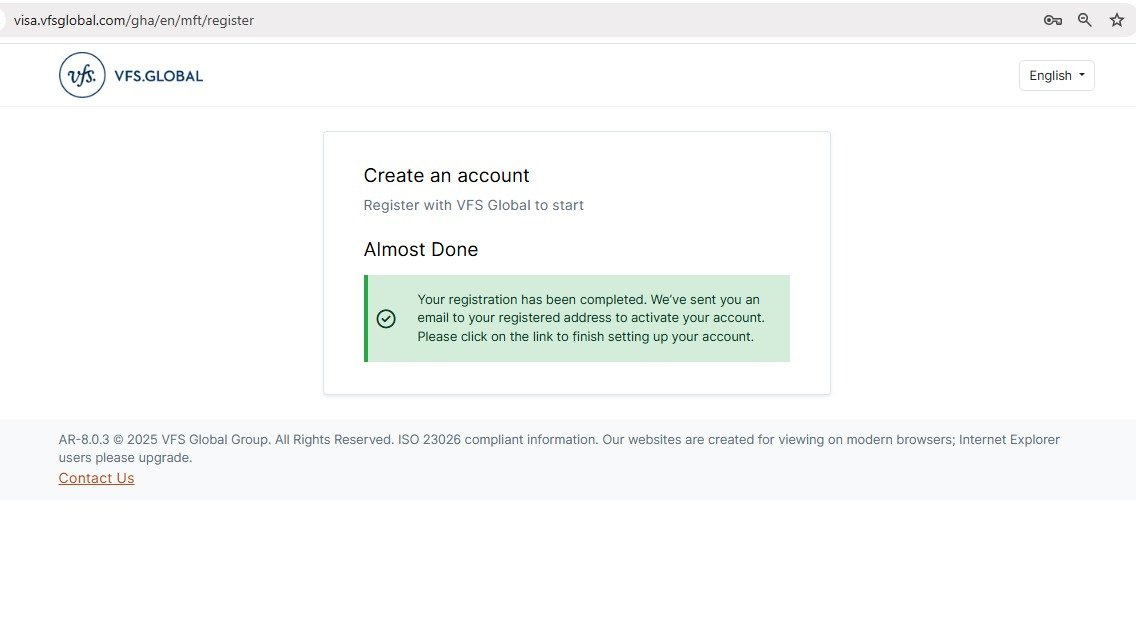Click the green accent bar of the banner

366,318
